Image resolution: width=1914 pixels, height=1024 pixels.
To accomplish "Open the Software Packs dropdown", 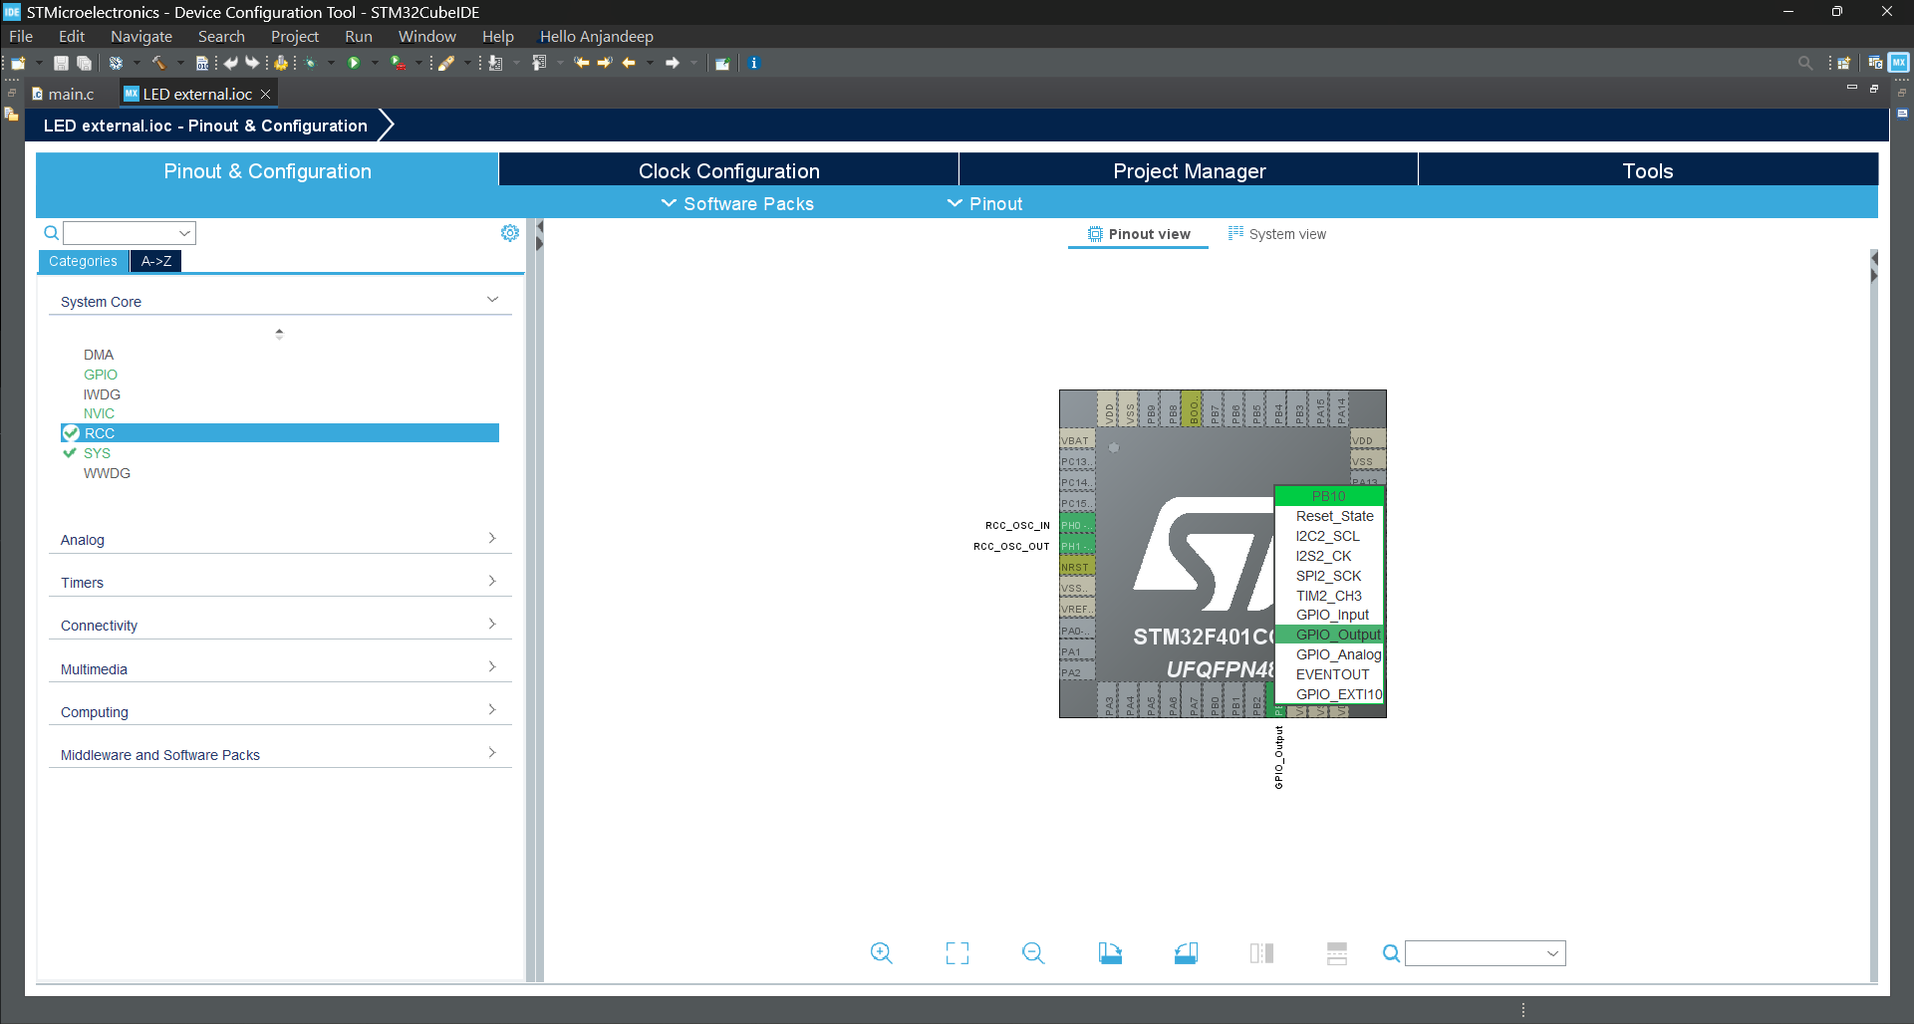I will click(x=738, y=204).
